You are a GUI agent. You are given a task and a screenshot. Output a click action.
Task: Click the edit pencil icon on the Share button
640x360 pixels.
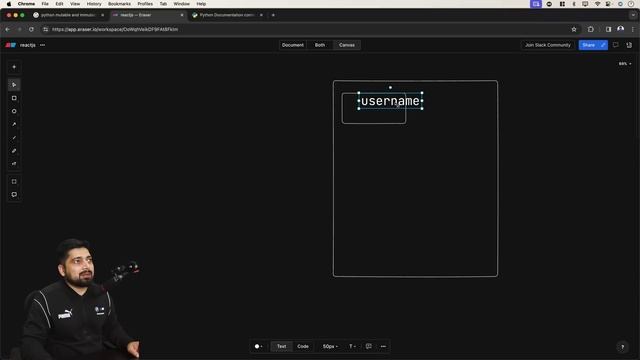pos(603,45)
